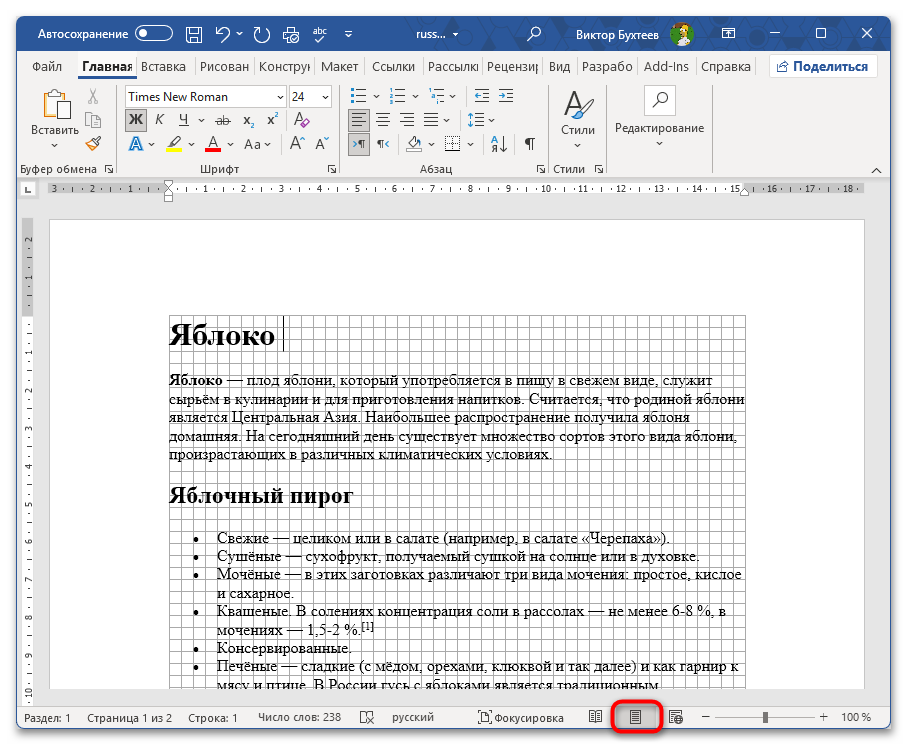Collapse the ribbon with chevron
Viewport: 907px width, 745px height.
pos(876,170)
